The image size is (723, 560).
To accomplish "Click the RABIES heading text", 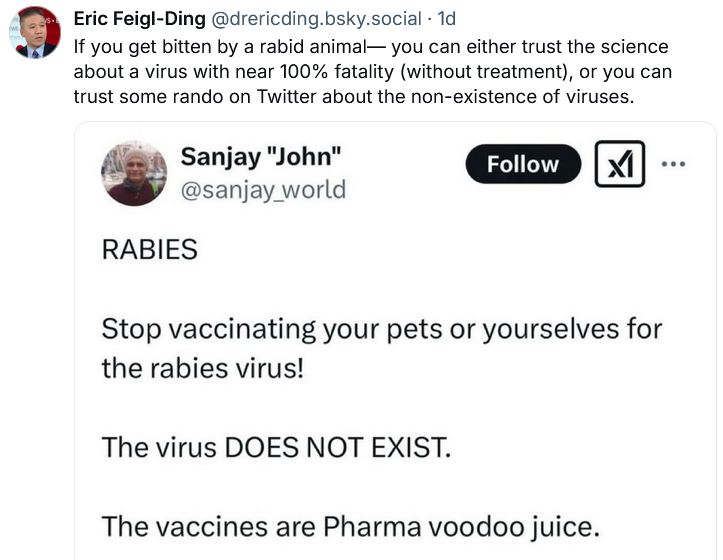I will click(150, 250).
